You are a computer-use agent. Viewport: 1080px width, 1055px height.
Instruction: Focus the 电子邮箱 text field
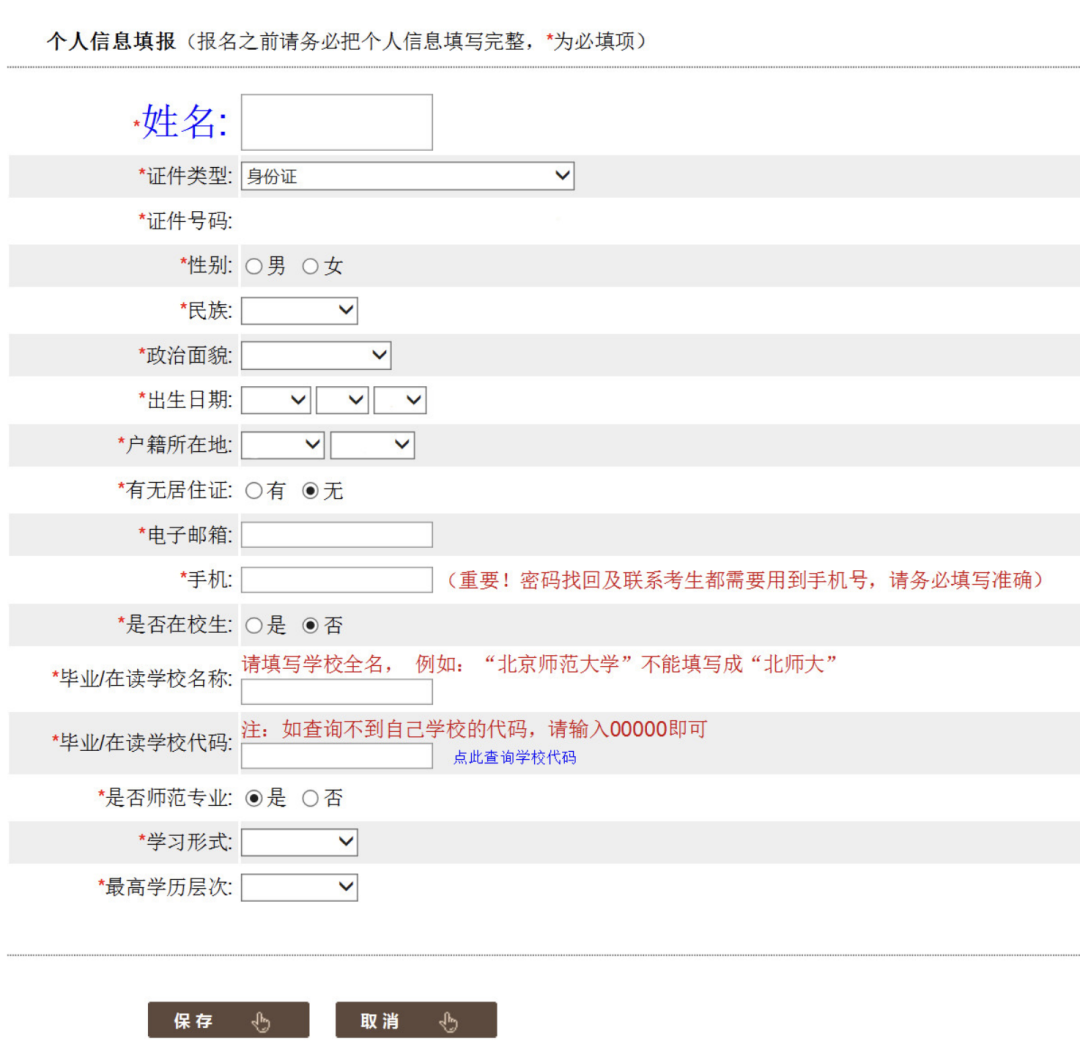point(336,535)
